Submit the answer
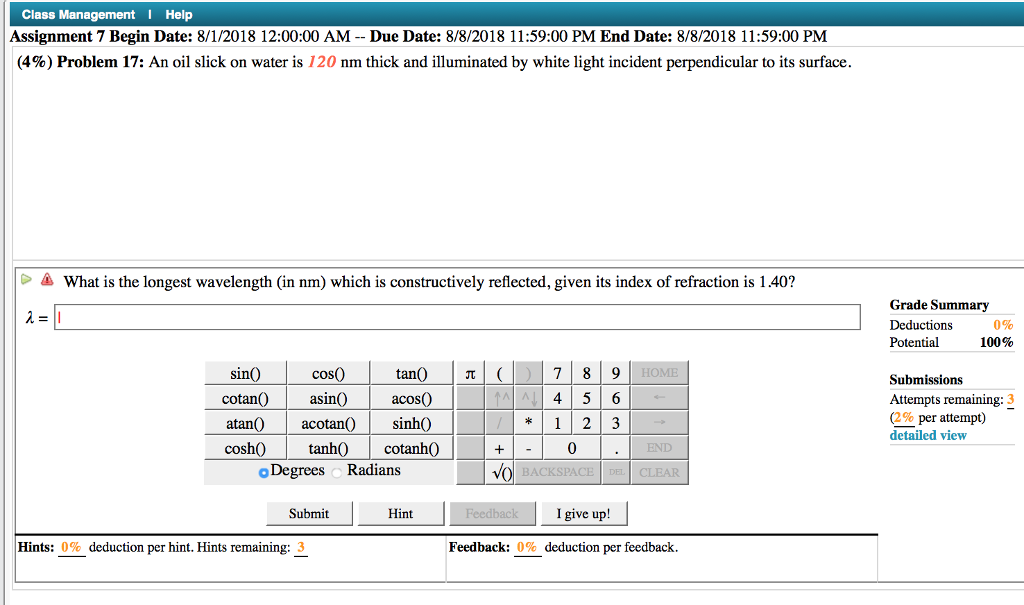Image resolution: width=1024 pixels, height=605 pixels. pos(309,513)
